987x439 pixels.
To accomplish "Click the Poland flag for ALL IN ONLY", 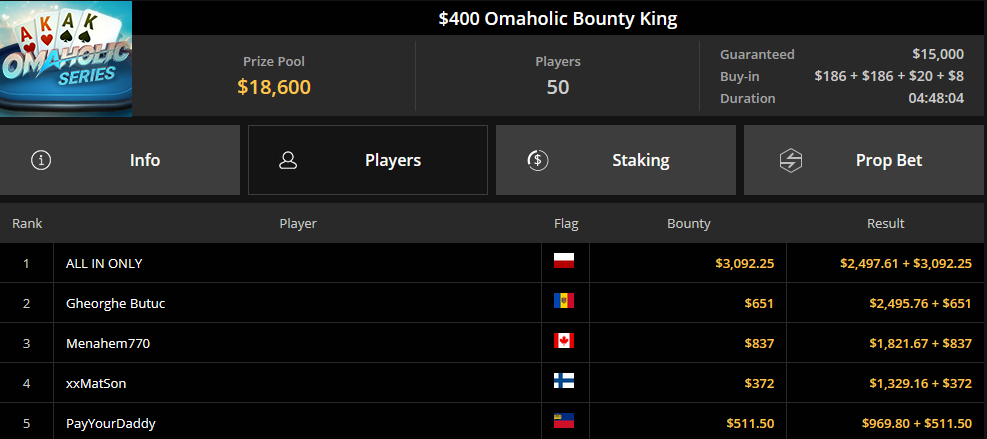I will click(564, 261).
